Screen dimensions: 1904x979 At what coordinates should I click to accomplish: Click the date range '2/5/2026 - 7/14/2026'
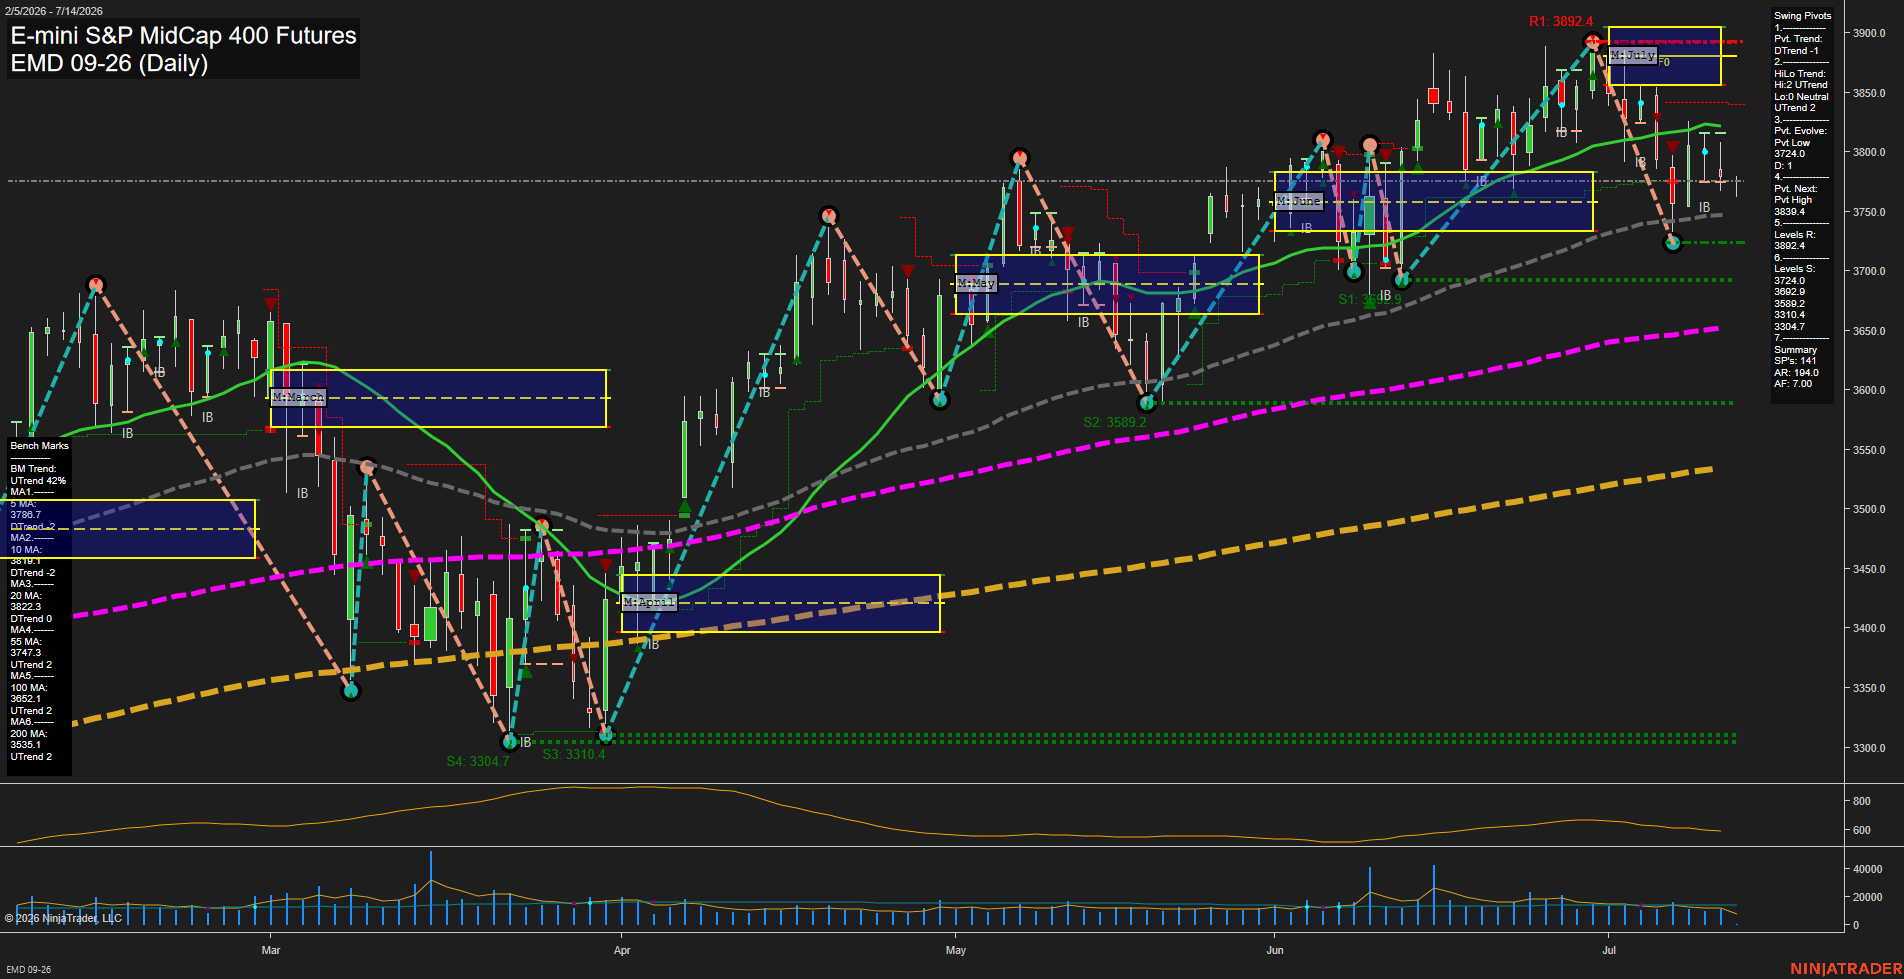[53, 11]
